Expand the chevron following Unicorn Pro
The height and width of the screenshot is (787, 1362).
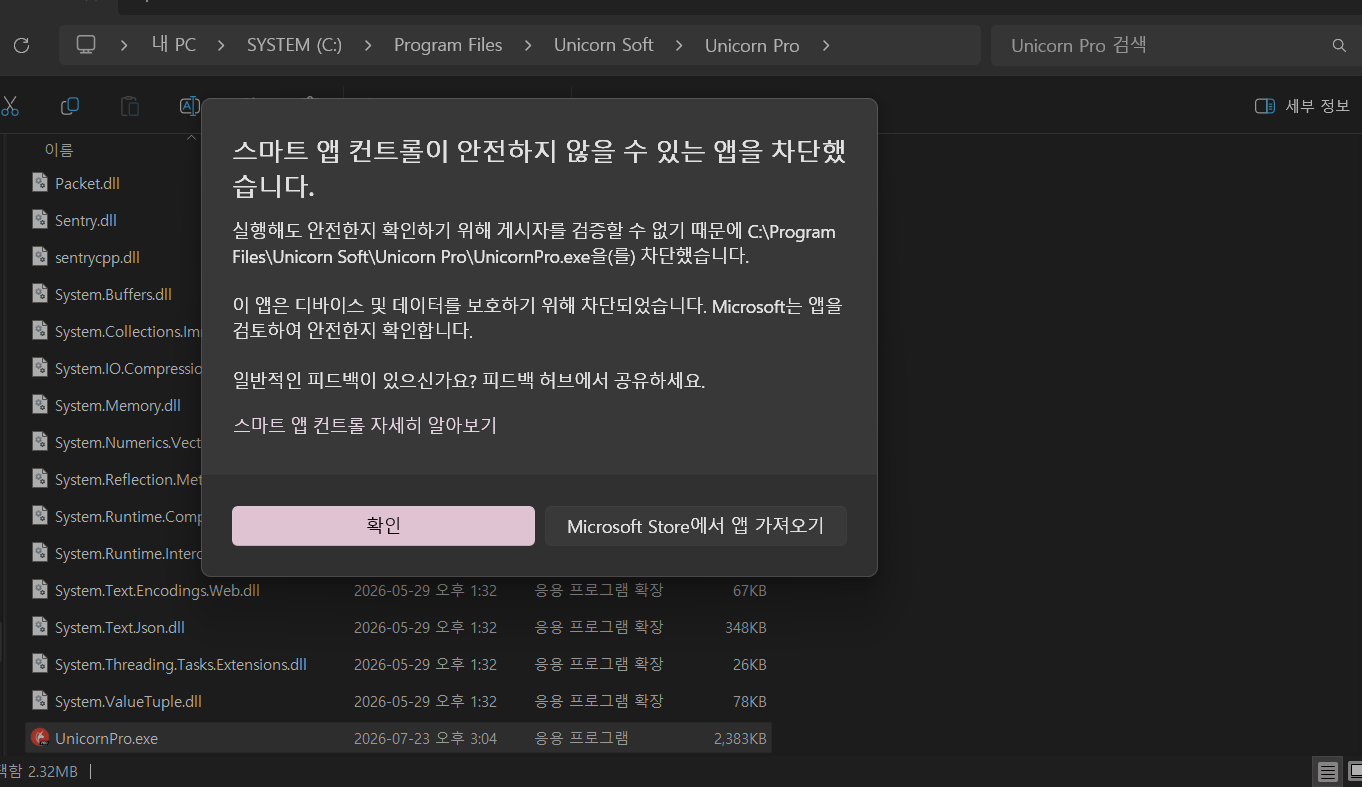tap(825, 45)
